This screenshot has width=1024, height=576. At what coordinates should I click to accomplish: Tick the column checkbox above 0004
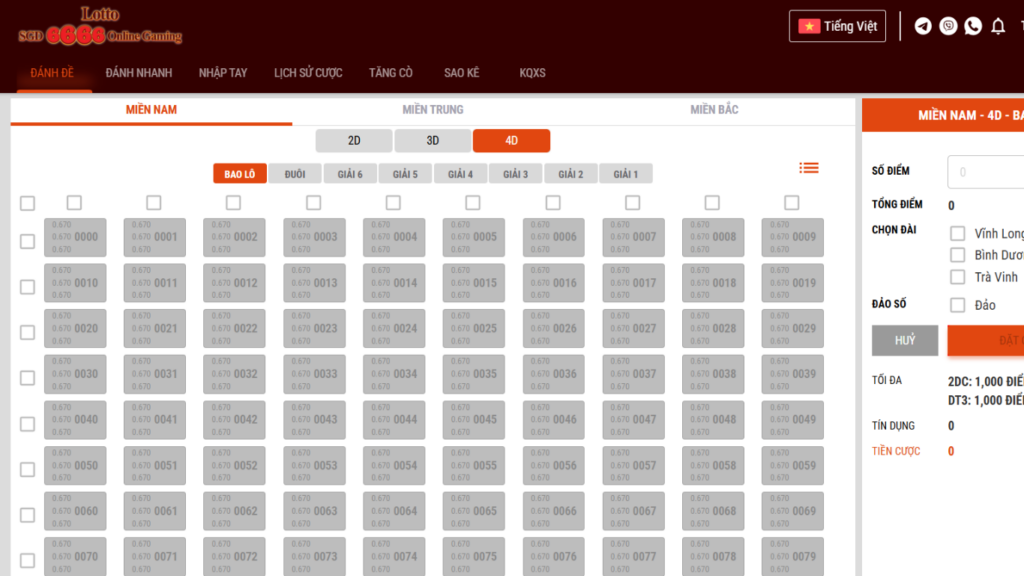pos(393,203)
